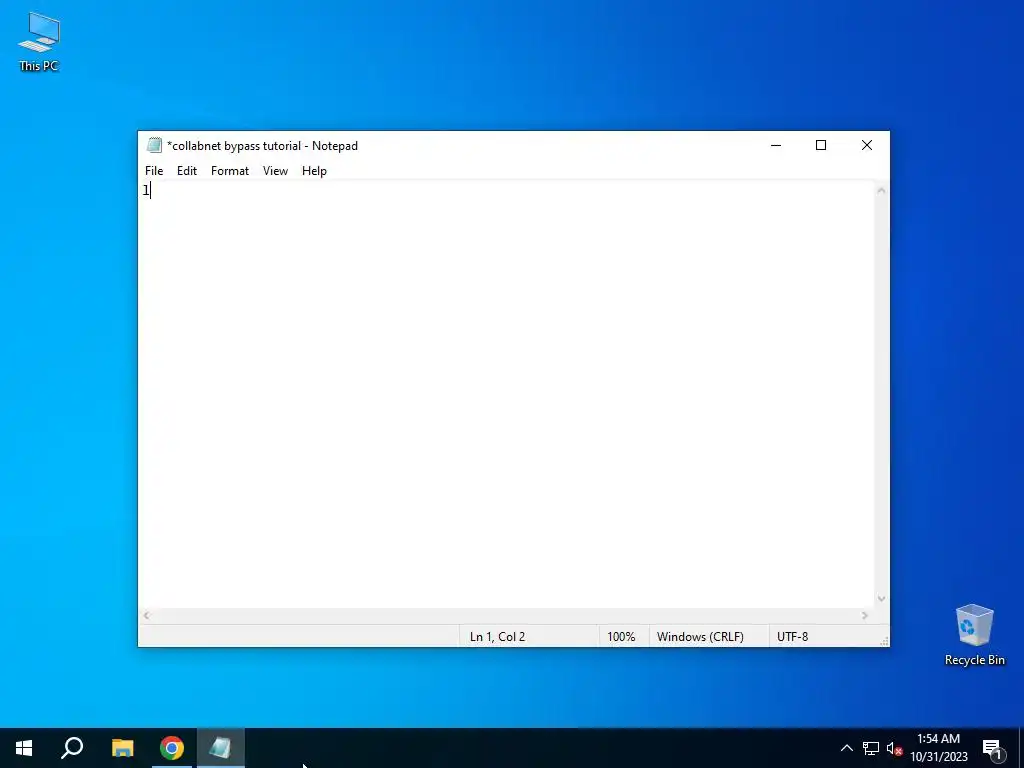
Task: Click the '100%' zoom status entry
Action: 621,637
